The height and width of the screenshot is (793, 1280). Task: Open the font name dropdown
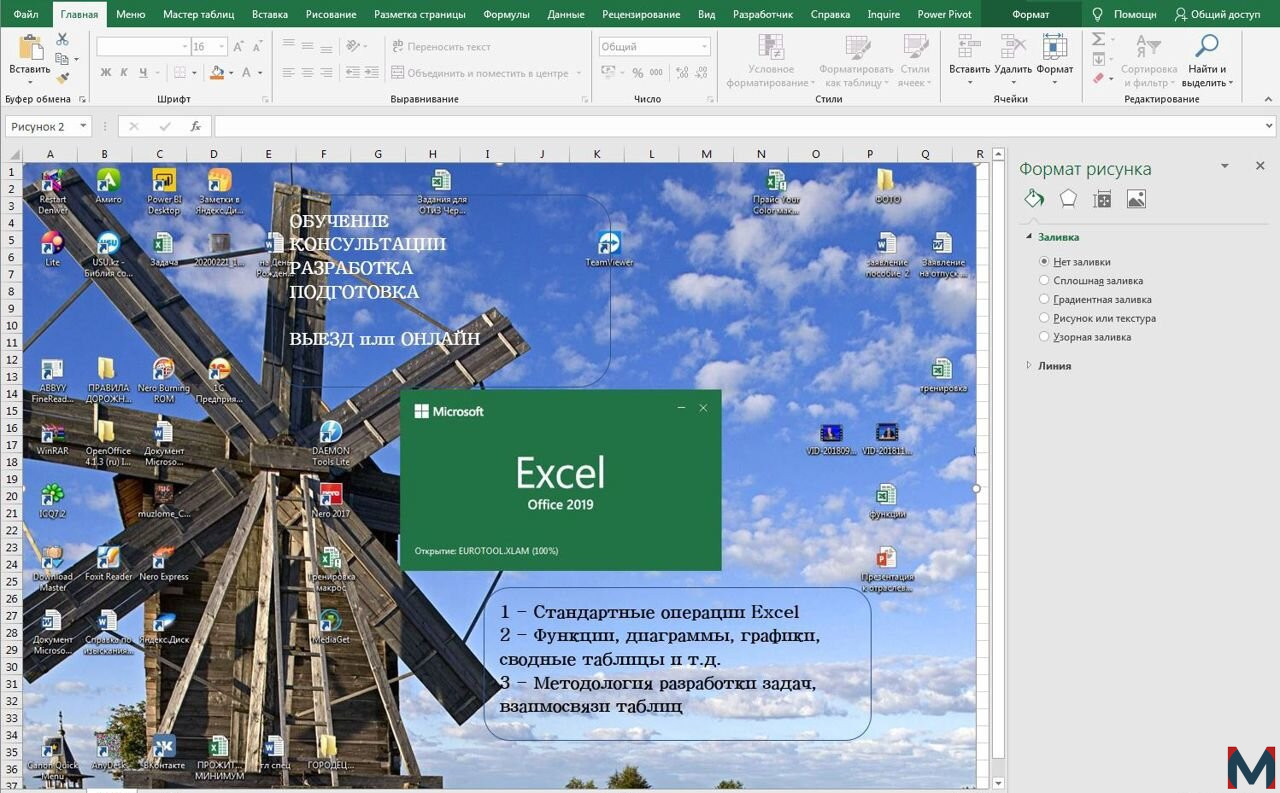coord(185,47)
